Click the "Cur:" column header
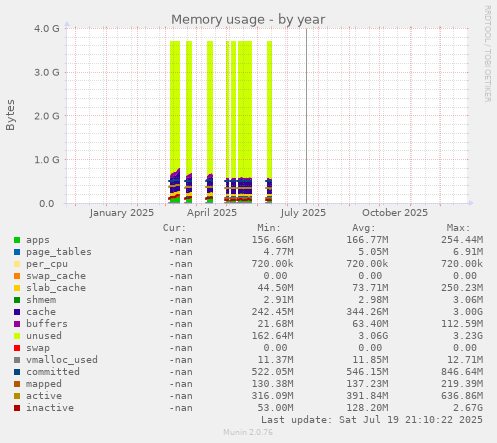Viewport: 497px width, 443px height. click(x=174, y=228)
